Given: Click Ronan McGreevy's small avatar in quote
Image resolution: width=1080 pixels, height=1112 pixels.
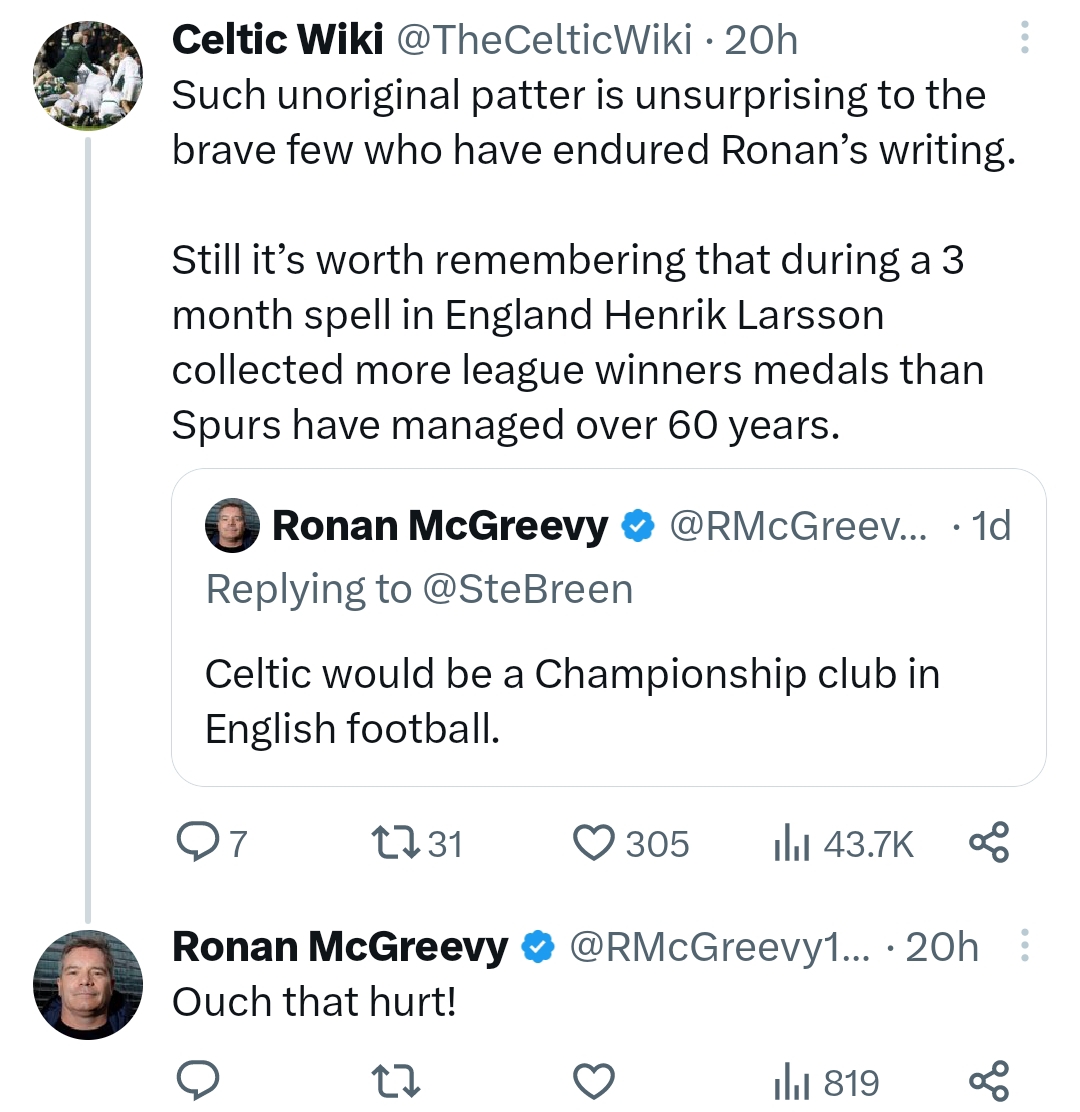Looking at the screenshot, I should (x=232, y=526).
